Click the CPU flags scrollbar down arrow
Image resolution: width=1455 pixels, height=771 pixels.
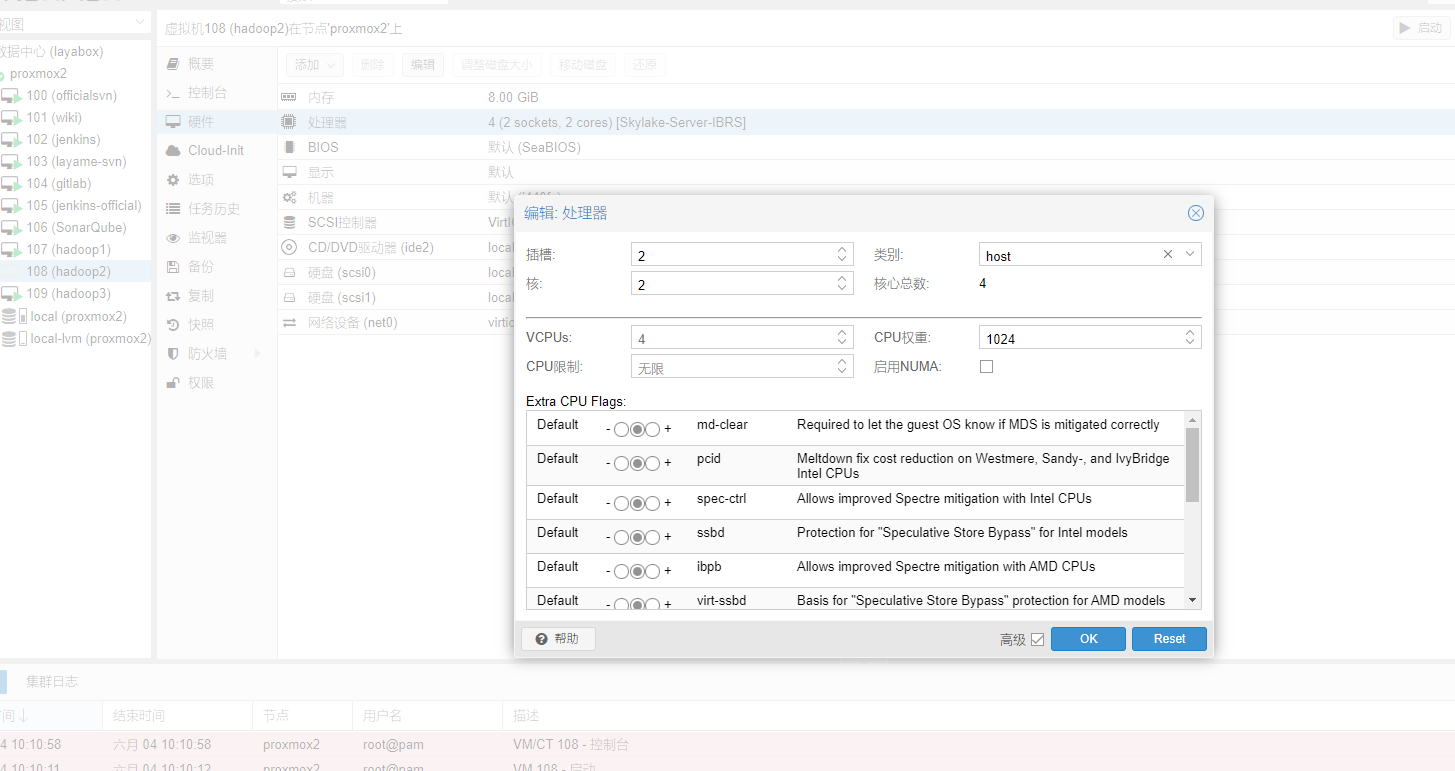tap(1192, 600)
